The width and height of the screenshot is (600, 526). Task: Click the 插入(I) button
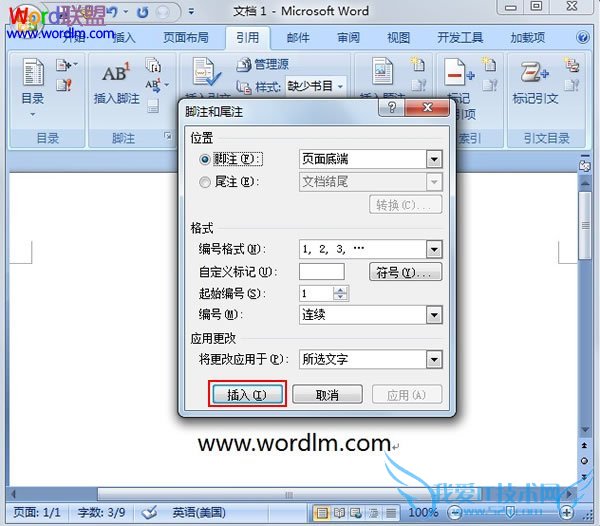tap(247, 394)
